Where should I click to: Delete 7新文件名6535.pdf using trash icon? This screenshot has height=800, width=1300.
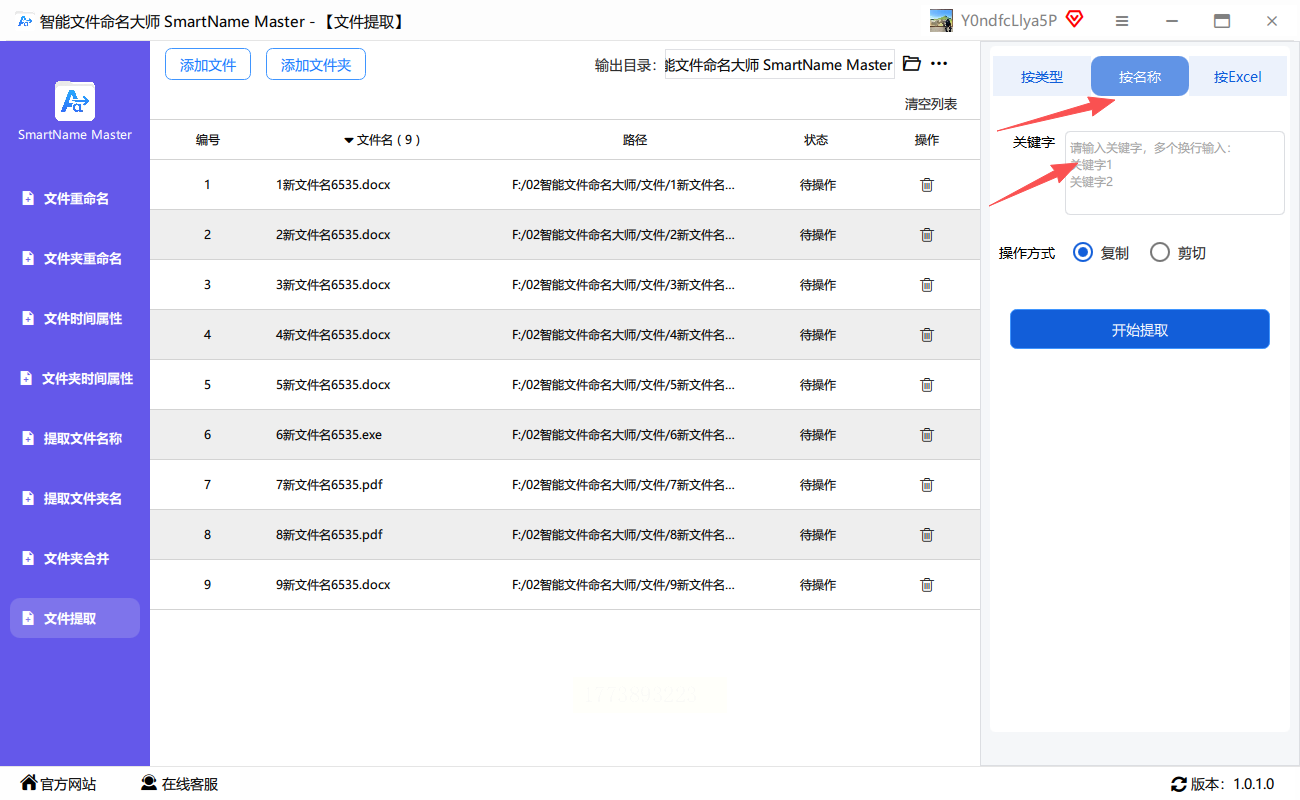coord(927,485)
